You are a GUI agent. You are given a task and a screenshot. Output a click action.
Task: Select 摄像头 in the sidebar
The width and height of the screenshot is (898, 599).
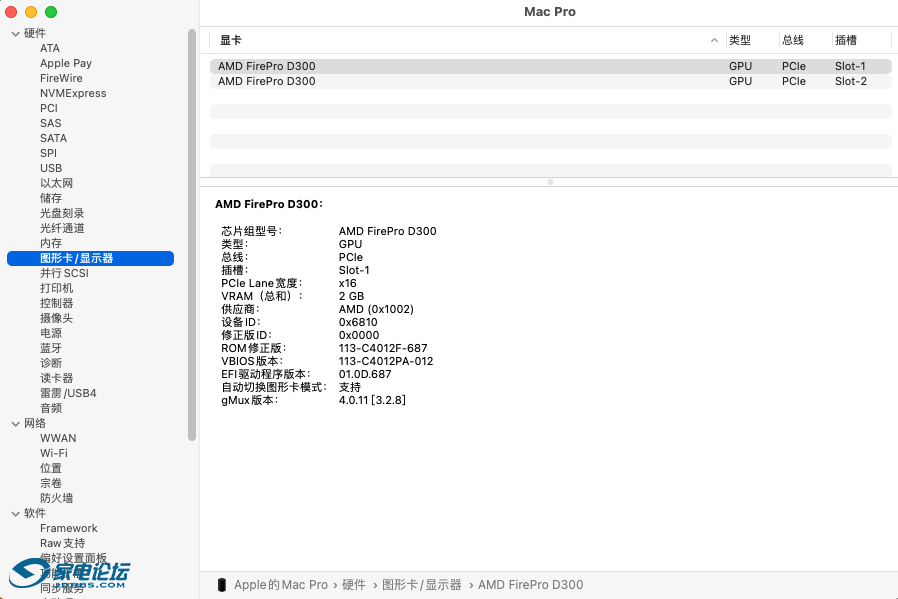56,318
